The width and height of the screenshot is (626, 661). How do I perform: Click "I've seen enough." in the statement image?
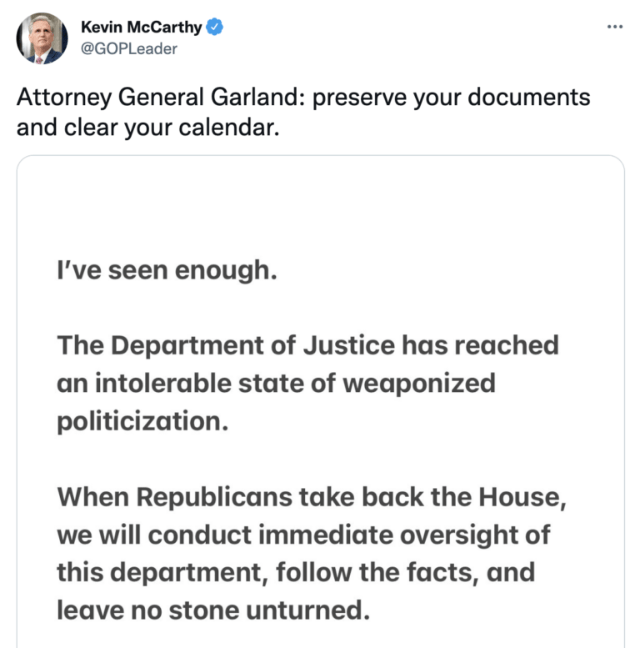166,270
